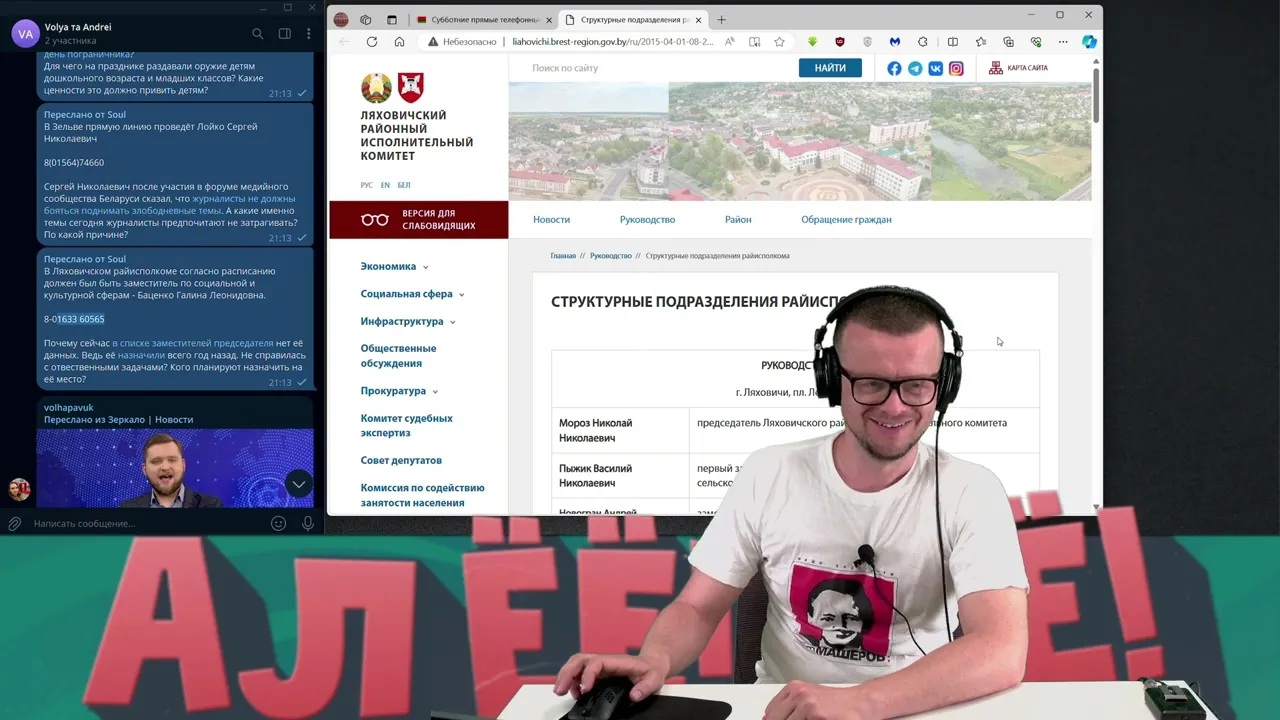Open Общественные обсуждения sidebar link
Viewport: 1280px width, 720px height.
coord(398,356)
